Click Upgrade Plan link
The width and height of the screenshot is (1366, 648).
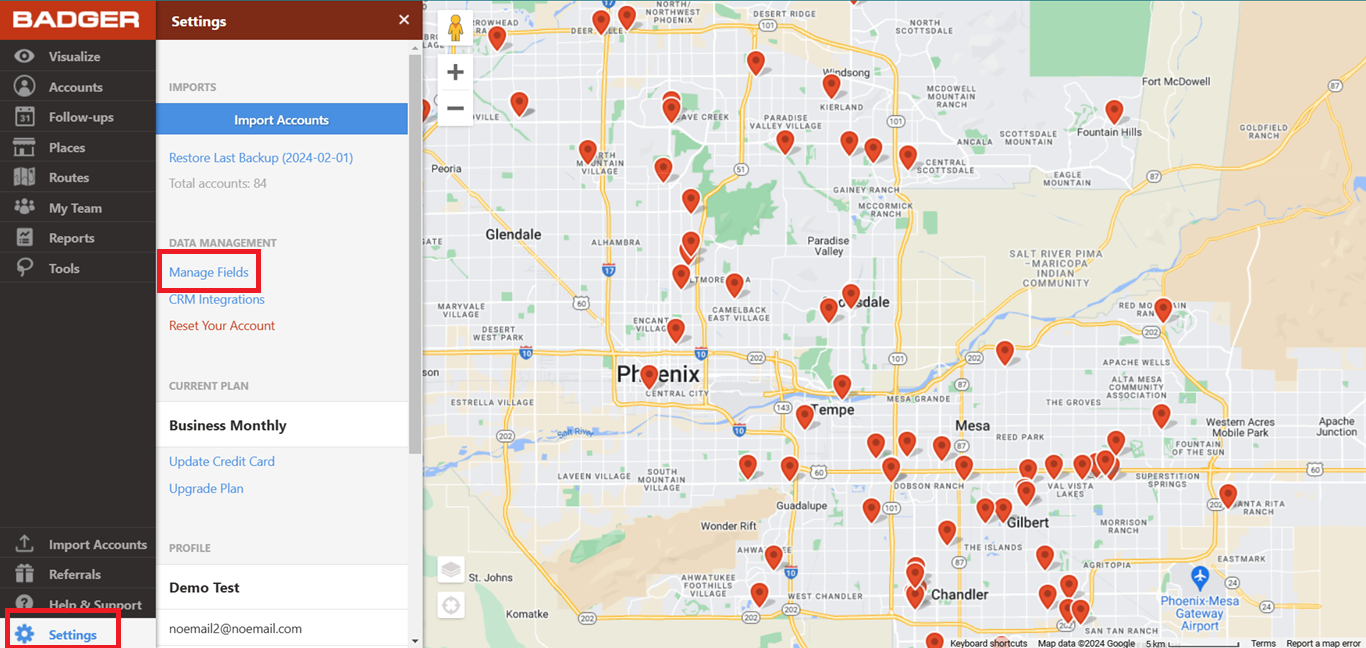206,488
